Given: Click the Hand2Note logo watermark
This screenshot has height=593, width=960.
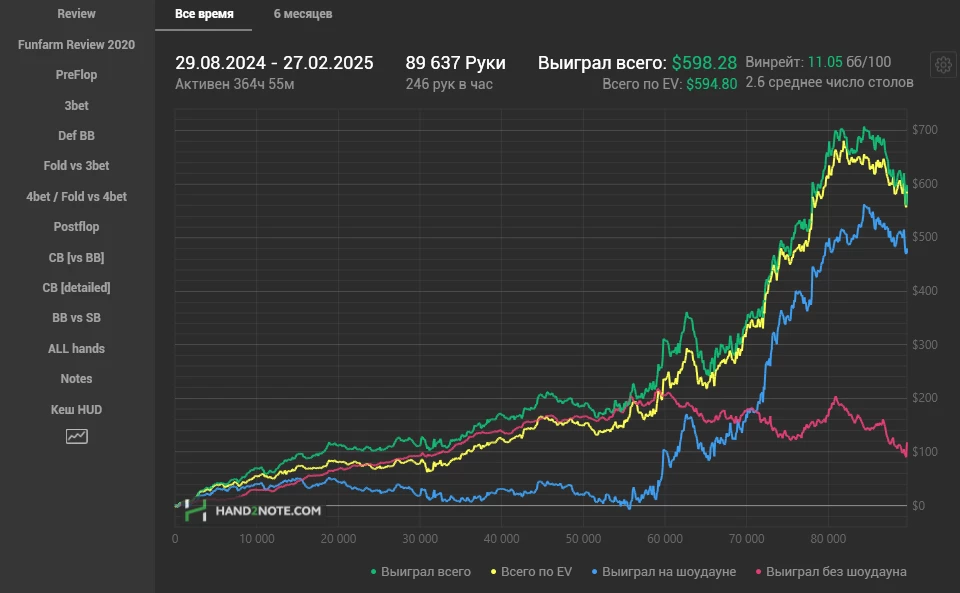Looking at the screenshot, I should point(250,510).
